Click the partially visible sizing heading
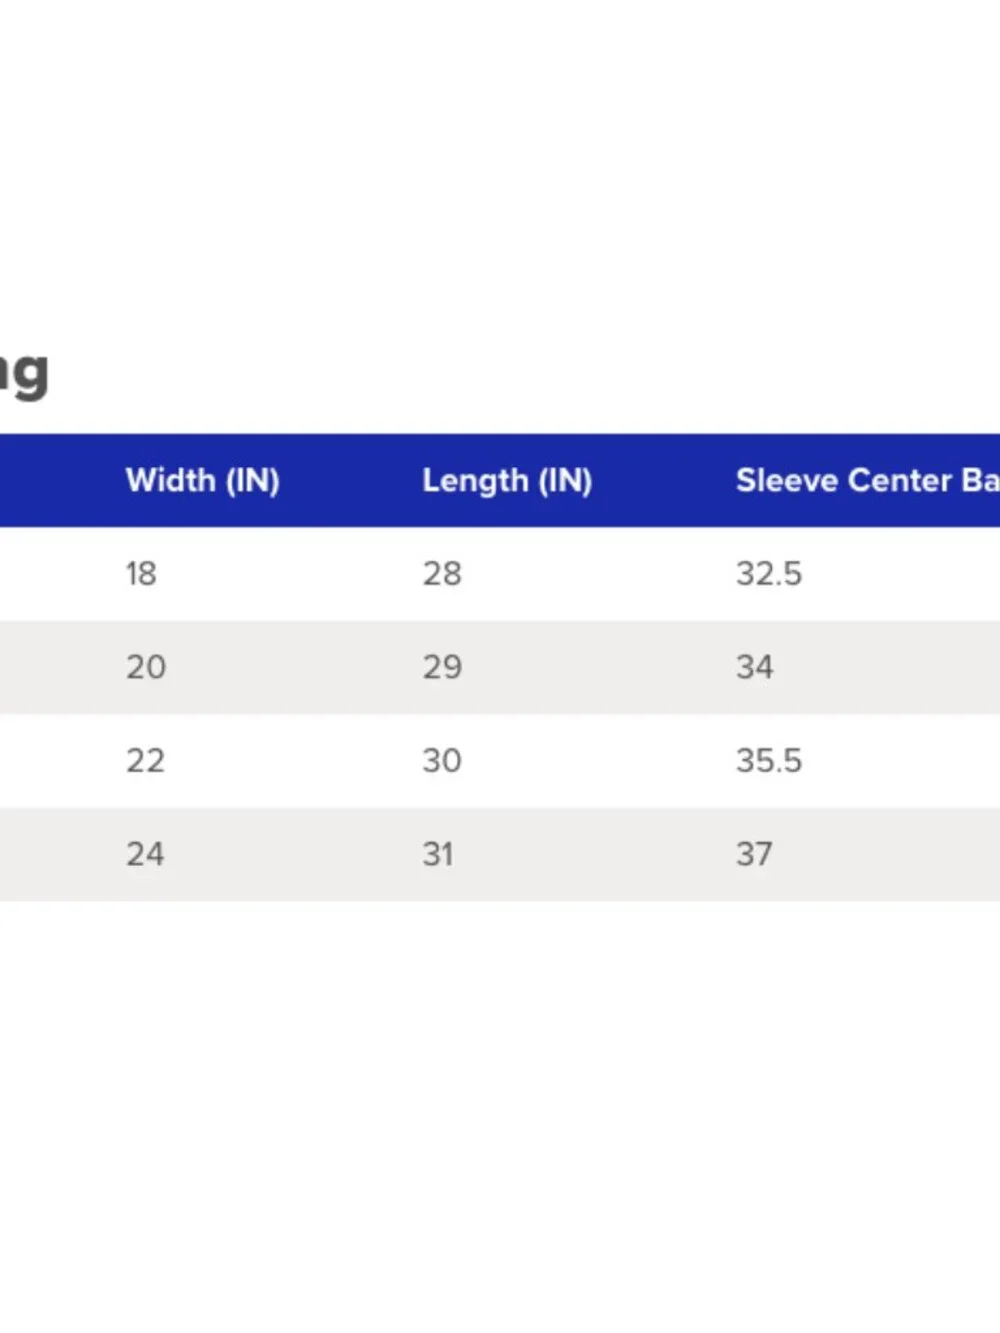 (x=24, y=373)
